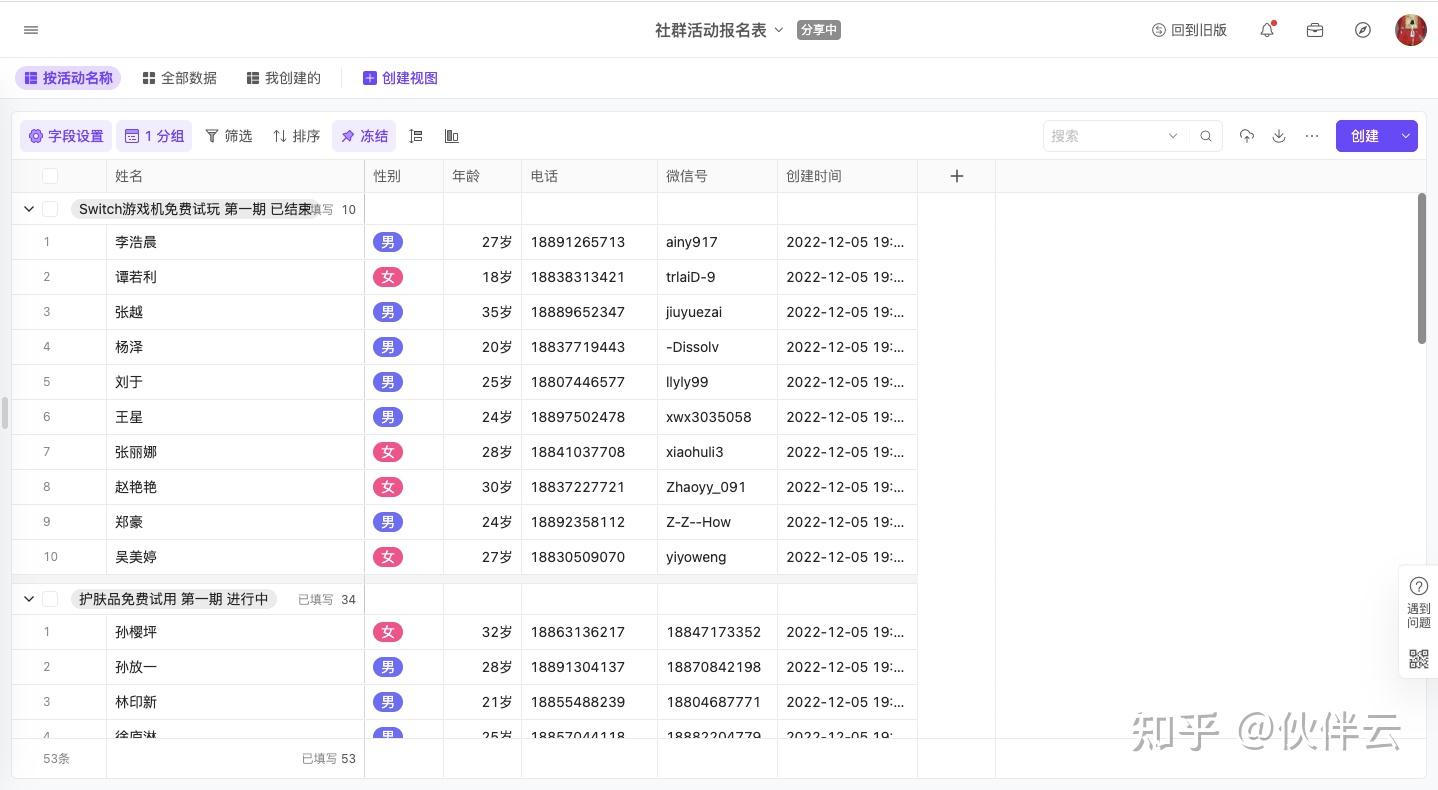This screenshot has width=1438, height=790.
Task: Collapse the Switch游戏机免费试玩 group
Action: click(x=28, y=209)
